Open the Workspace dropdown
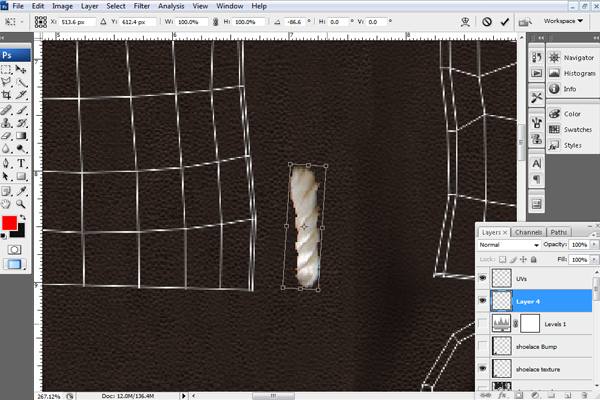 pyautogui.click(x=563, y=21)
